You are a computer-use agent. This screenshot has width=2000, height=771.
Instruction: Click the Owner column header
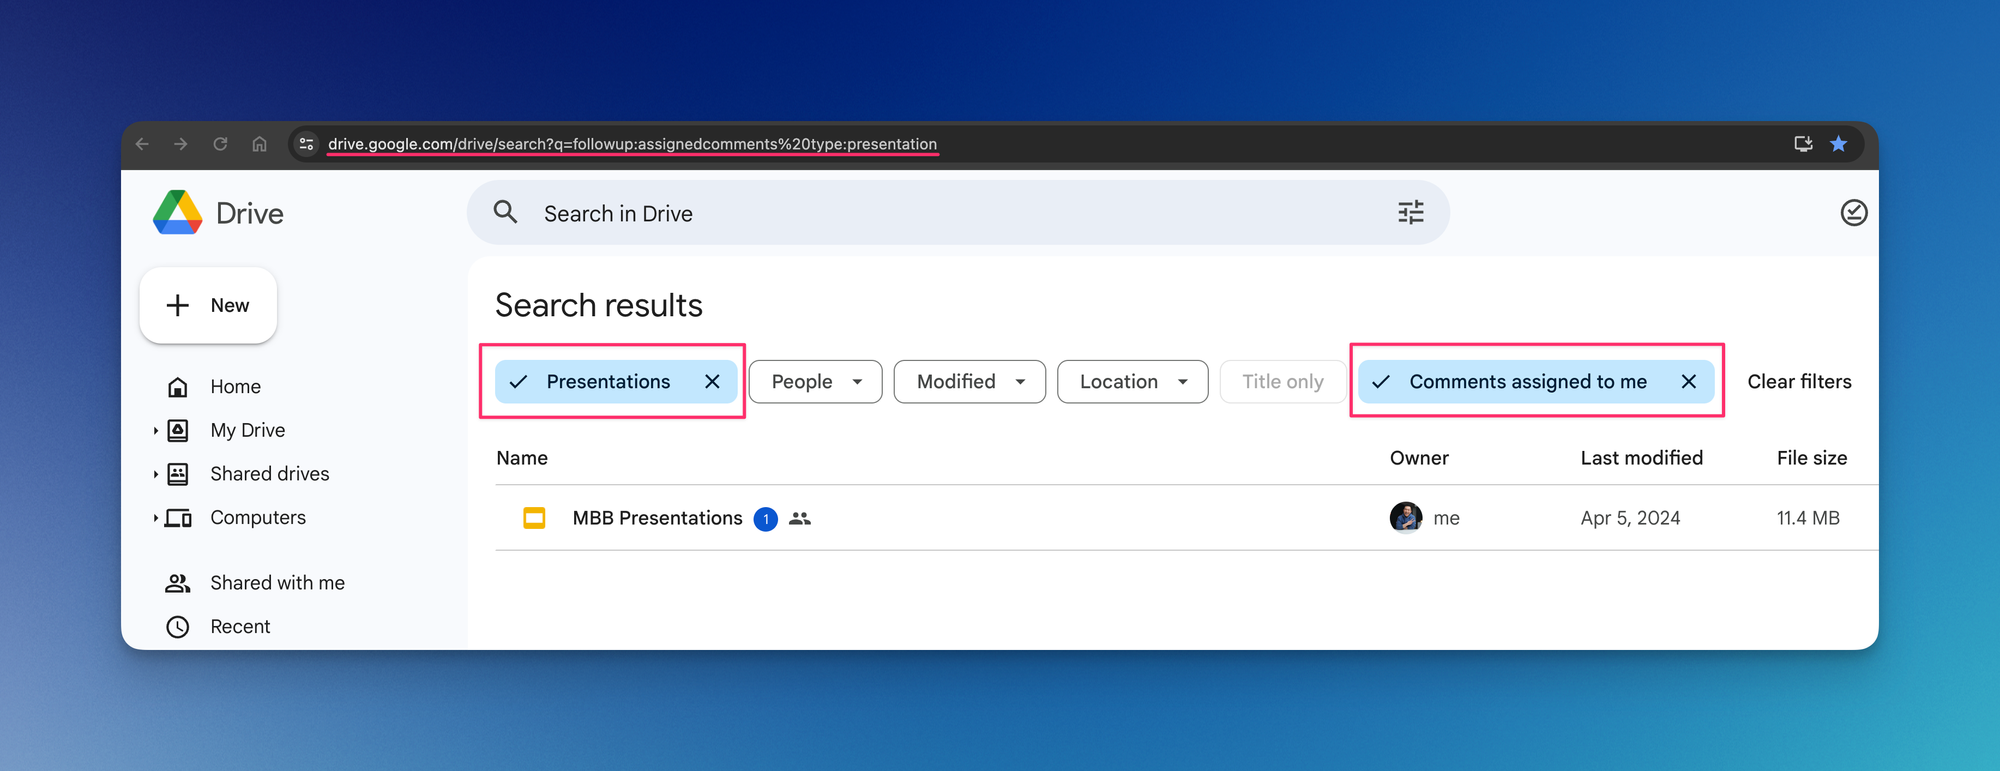tap(1419, 458)
